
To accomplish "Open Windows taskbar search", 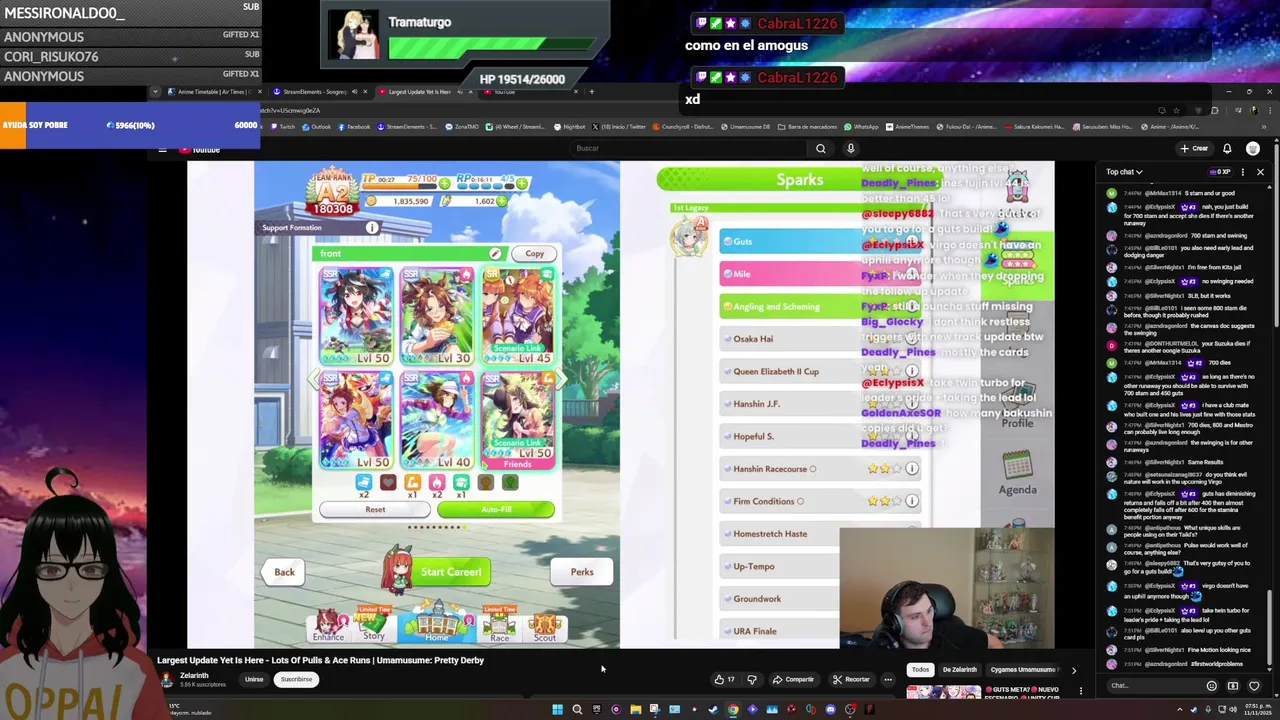I will (577, 710).
